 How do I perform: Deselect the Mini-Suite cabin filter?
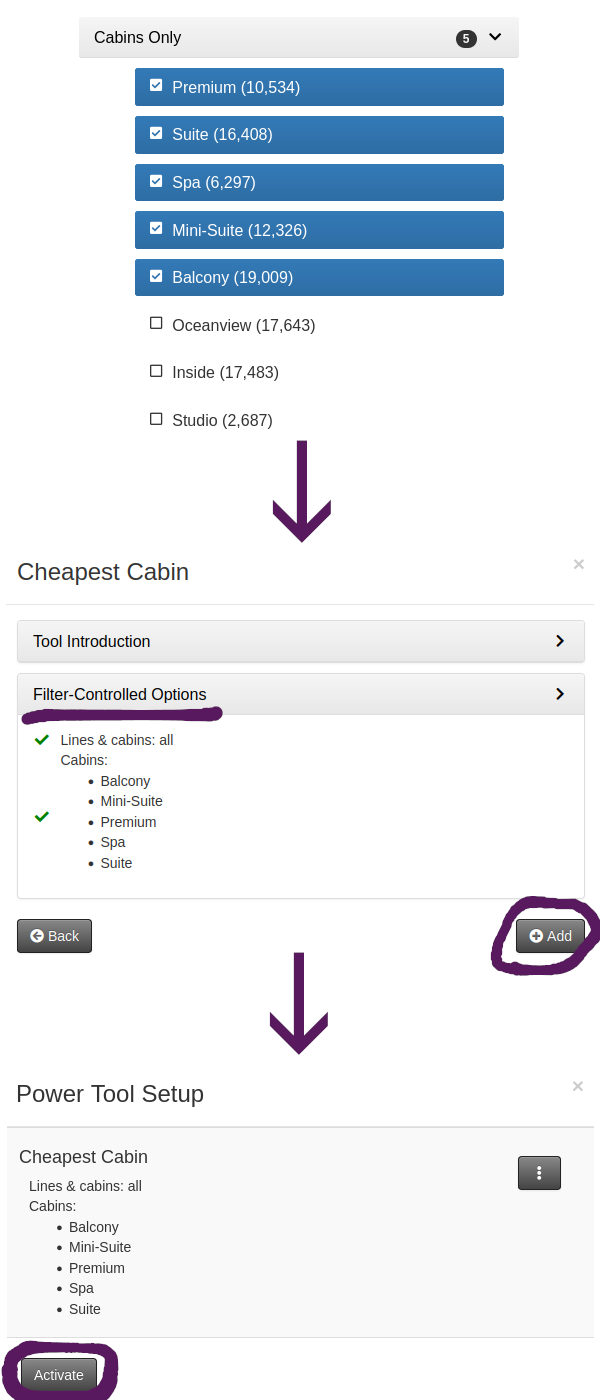(x=156, y=229)
